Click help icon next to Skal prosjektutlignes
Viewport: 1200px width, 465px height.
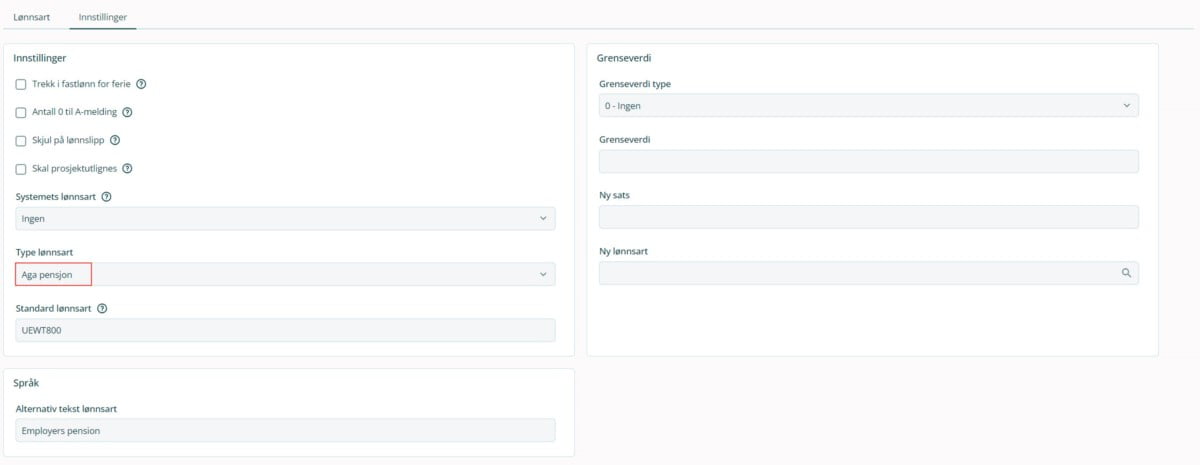click(127, 169)
